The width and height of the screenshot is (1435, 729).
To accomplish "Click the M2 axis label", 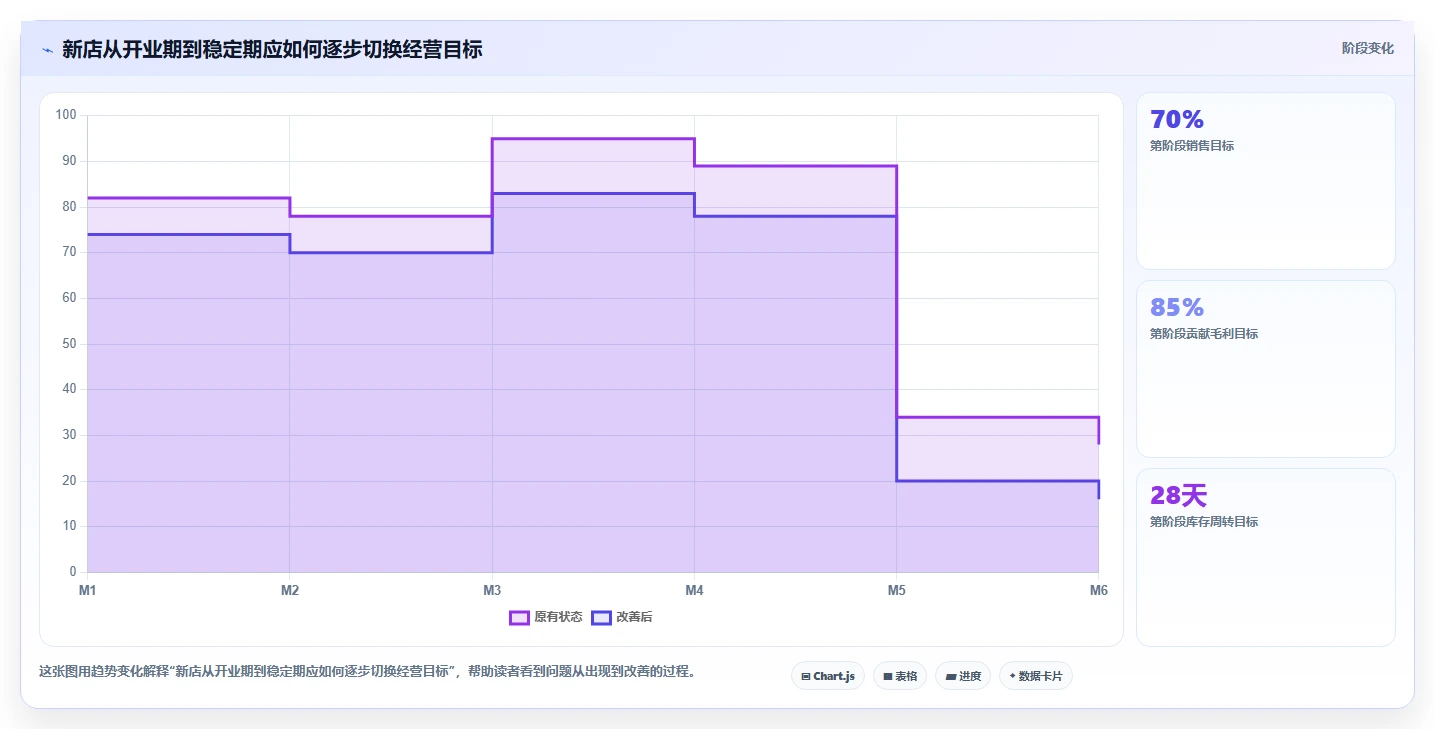I will (290, 591).
